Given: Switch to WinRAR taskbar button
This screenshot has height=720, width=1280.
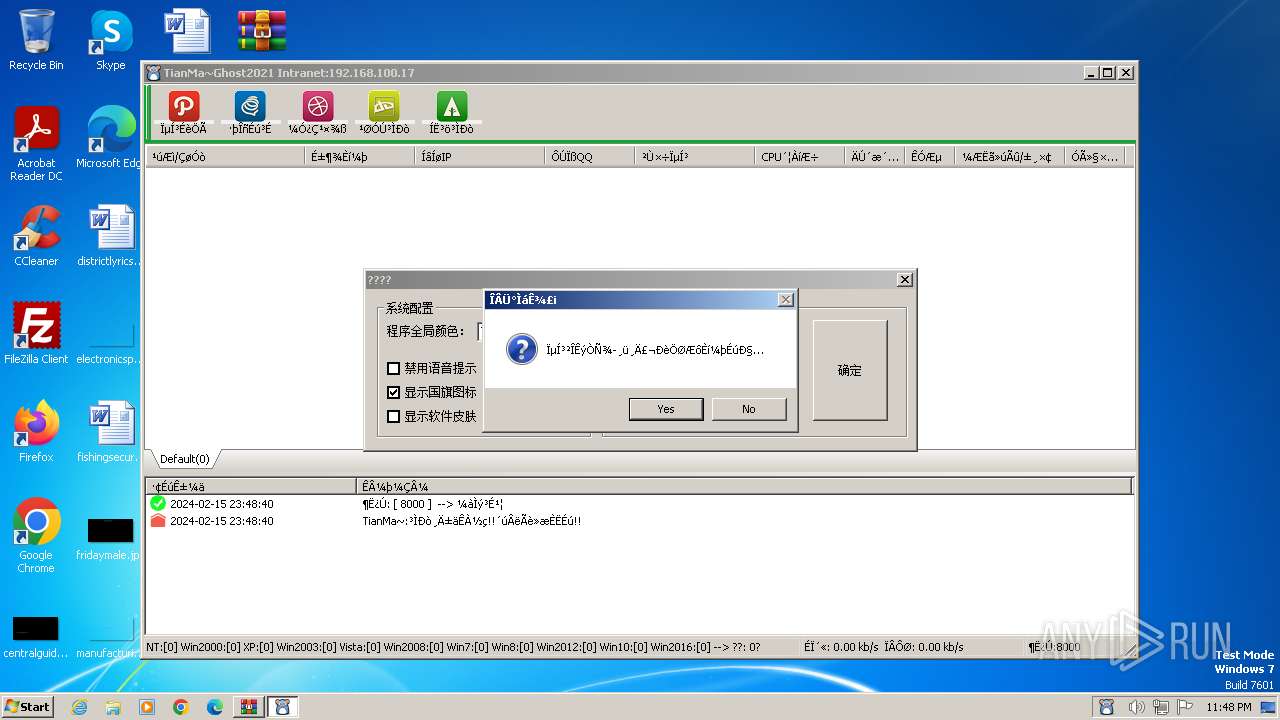Looking at the screenshot, I should click(249, 707).
